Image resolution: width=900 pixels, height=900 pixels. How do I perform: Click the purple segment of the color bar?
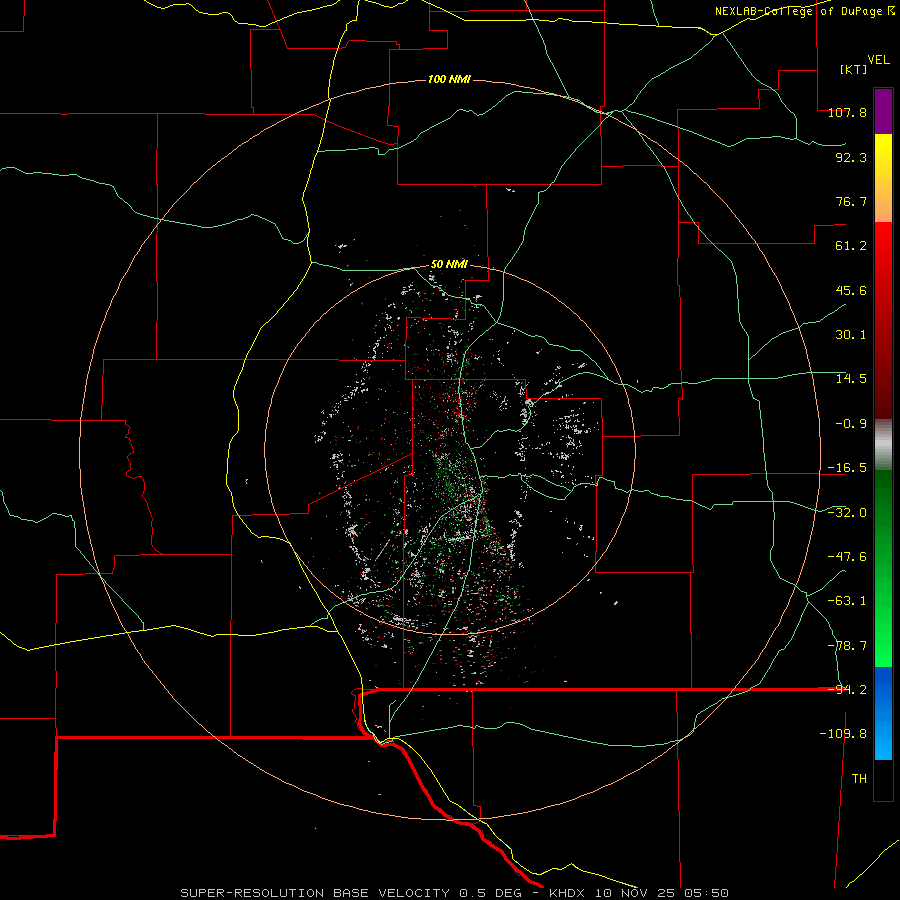click(883, 112)
